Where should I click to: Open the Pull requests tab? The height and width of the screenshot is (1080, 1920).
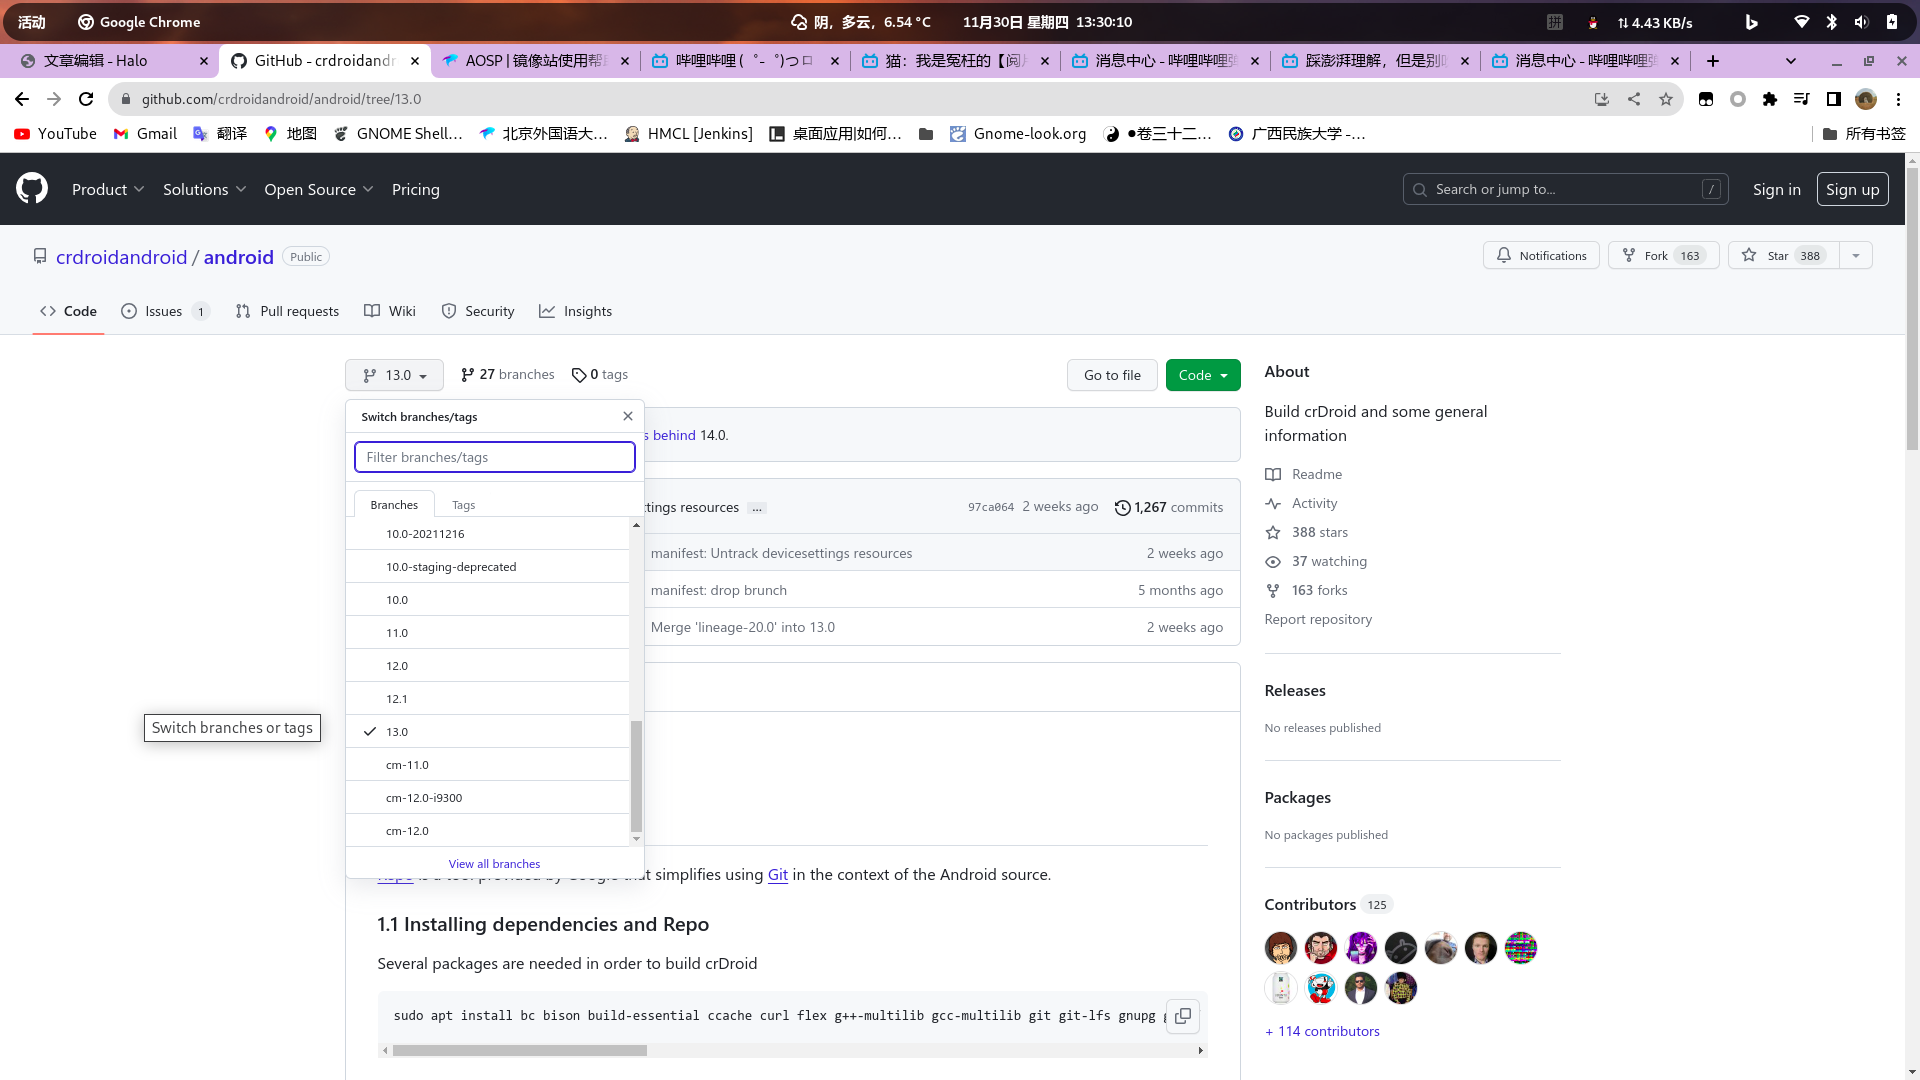tap(287, 311)
